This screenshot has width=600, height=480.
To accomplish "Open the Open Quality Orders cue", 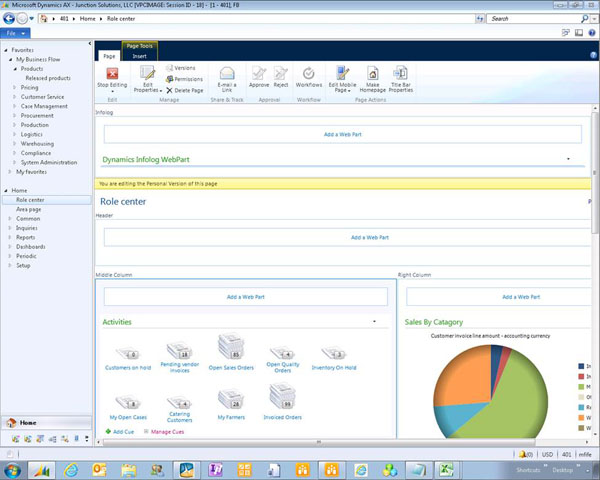I will pos(283,359).
